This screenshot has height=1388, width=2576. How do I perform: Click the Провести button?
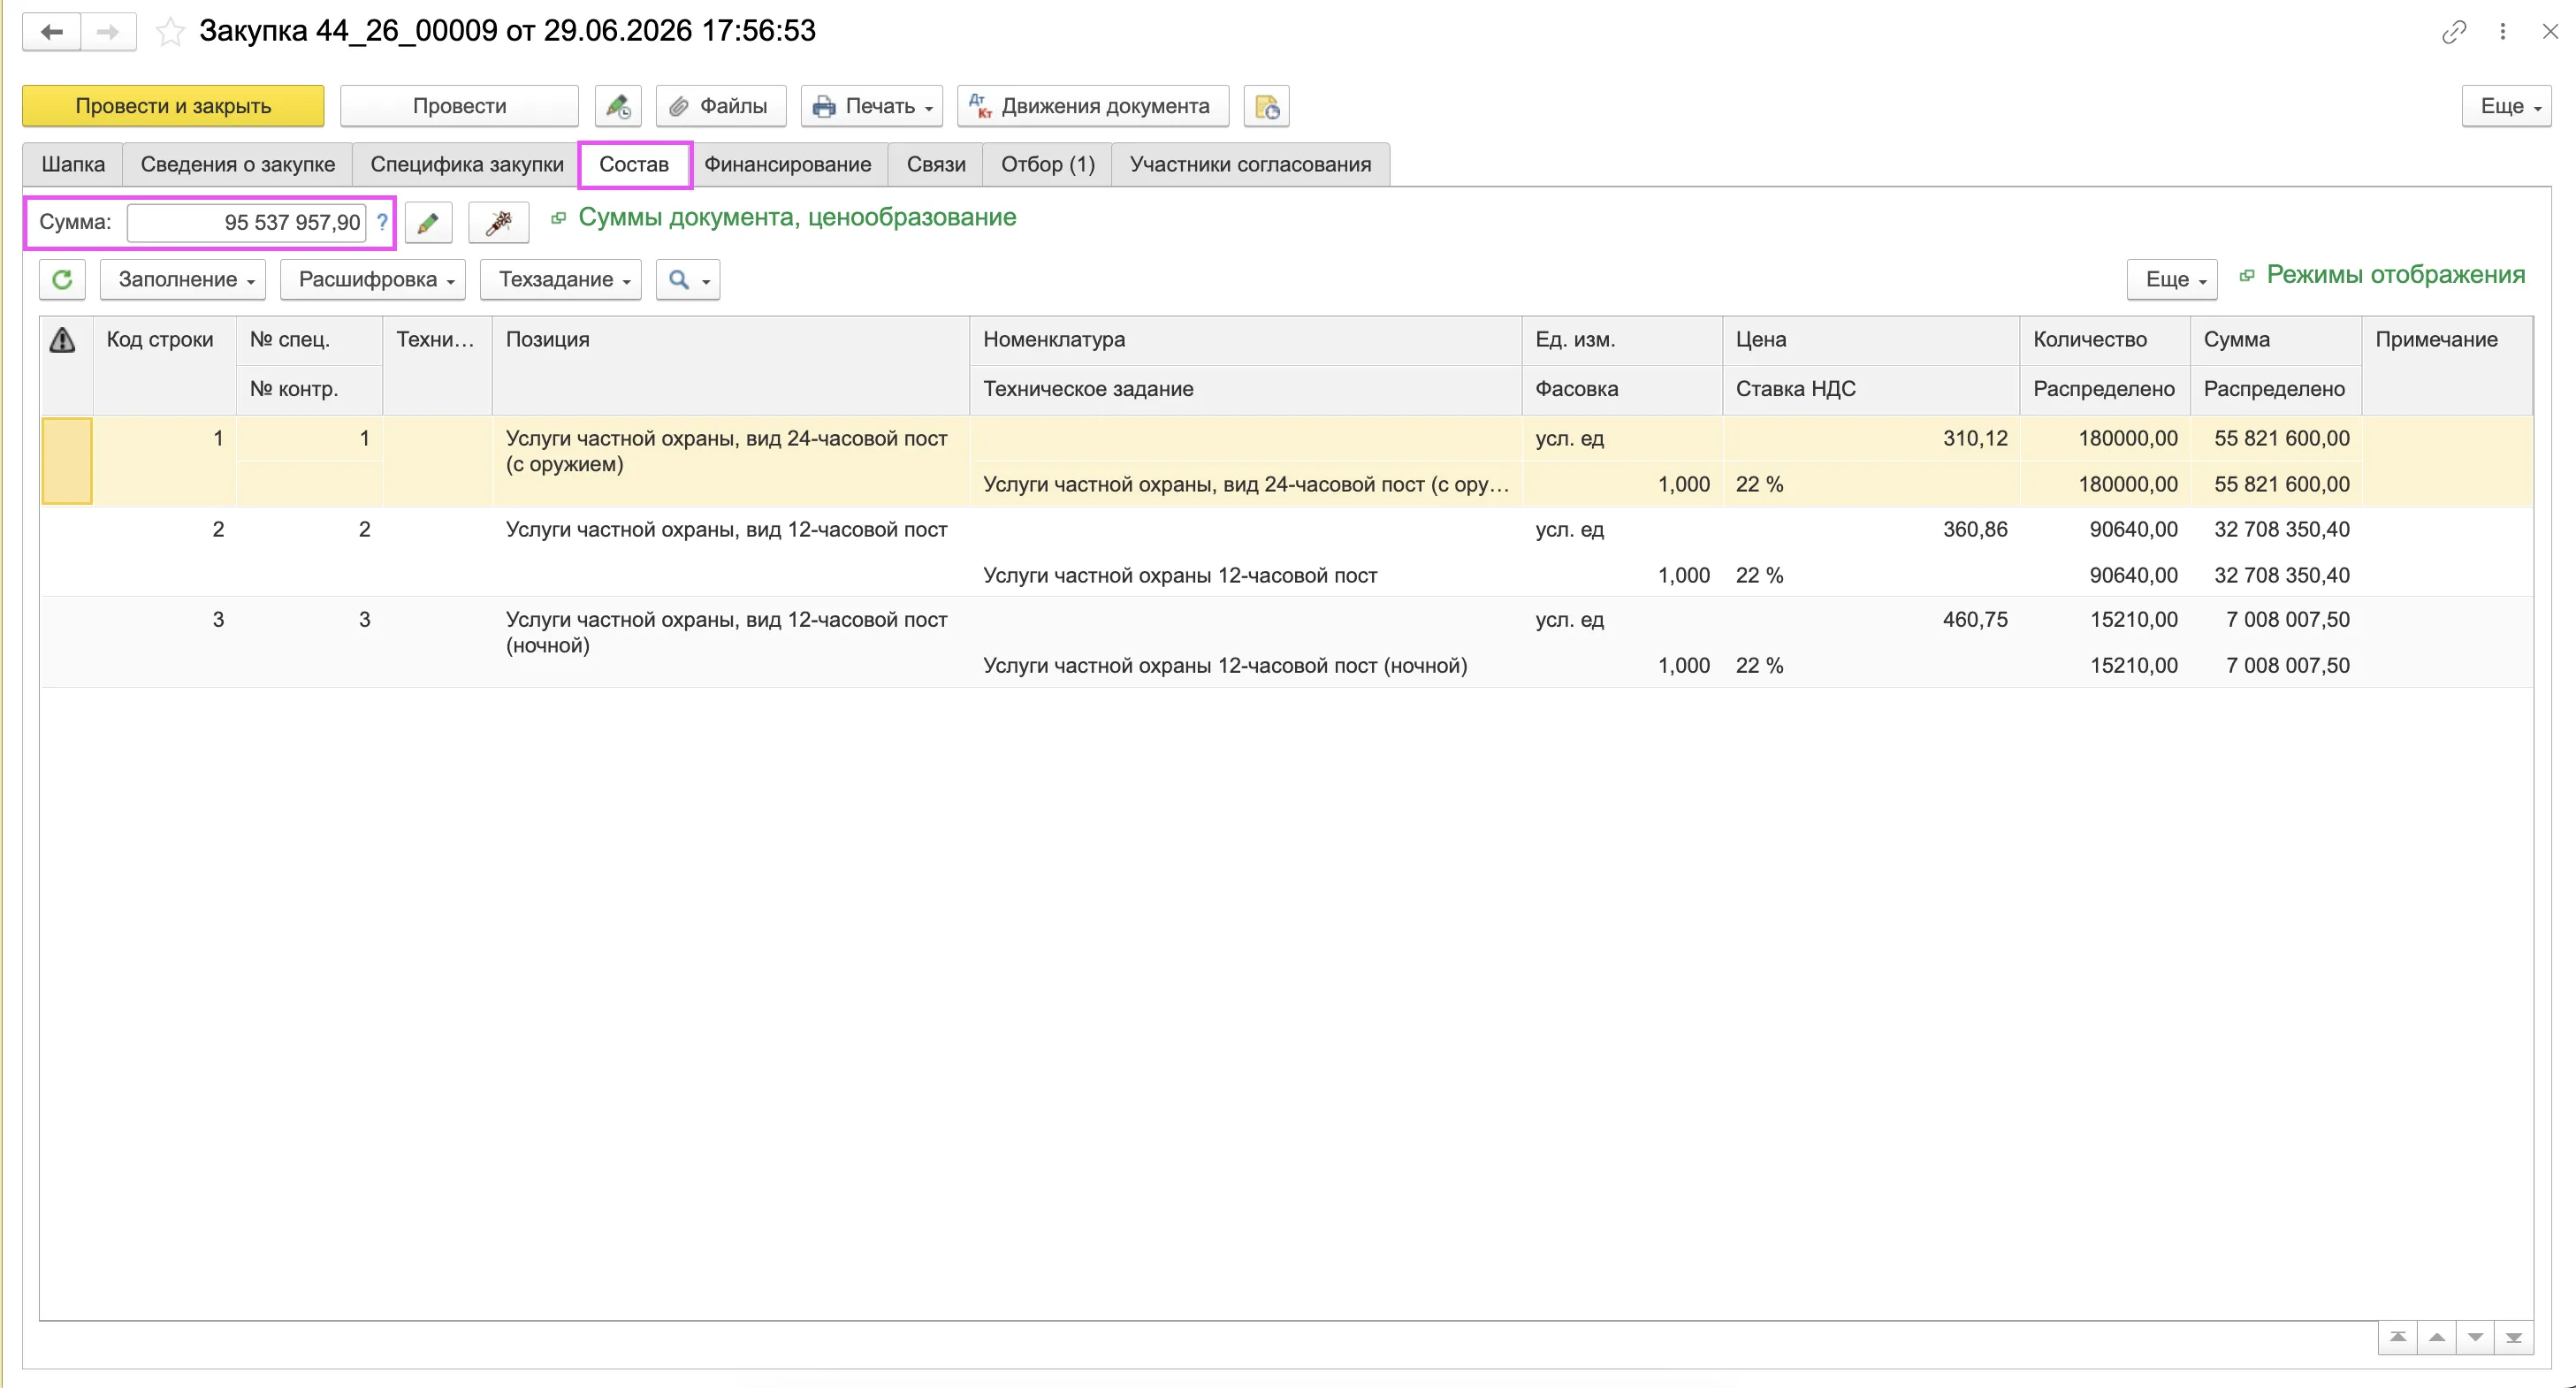click(x=459, y=106)
